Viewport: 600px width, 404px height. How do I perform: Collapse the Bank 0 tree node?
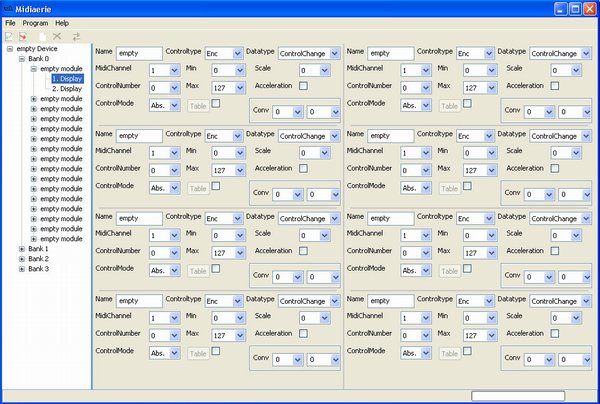pos(21,59)
